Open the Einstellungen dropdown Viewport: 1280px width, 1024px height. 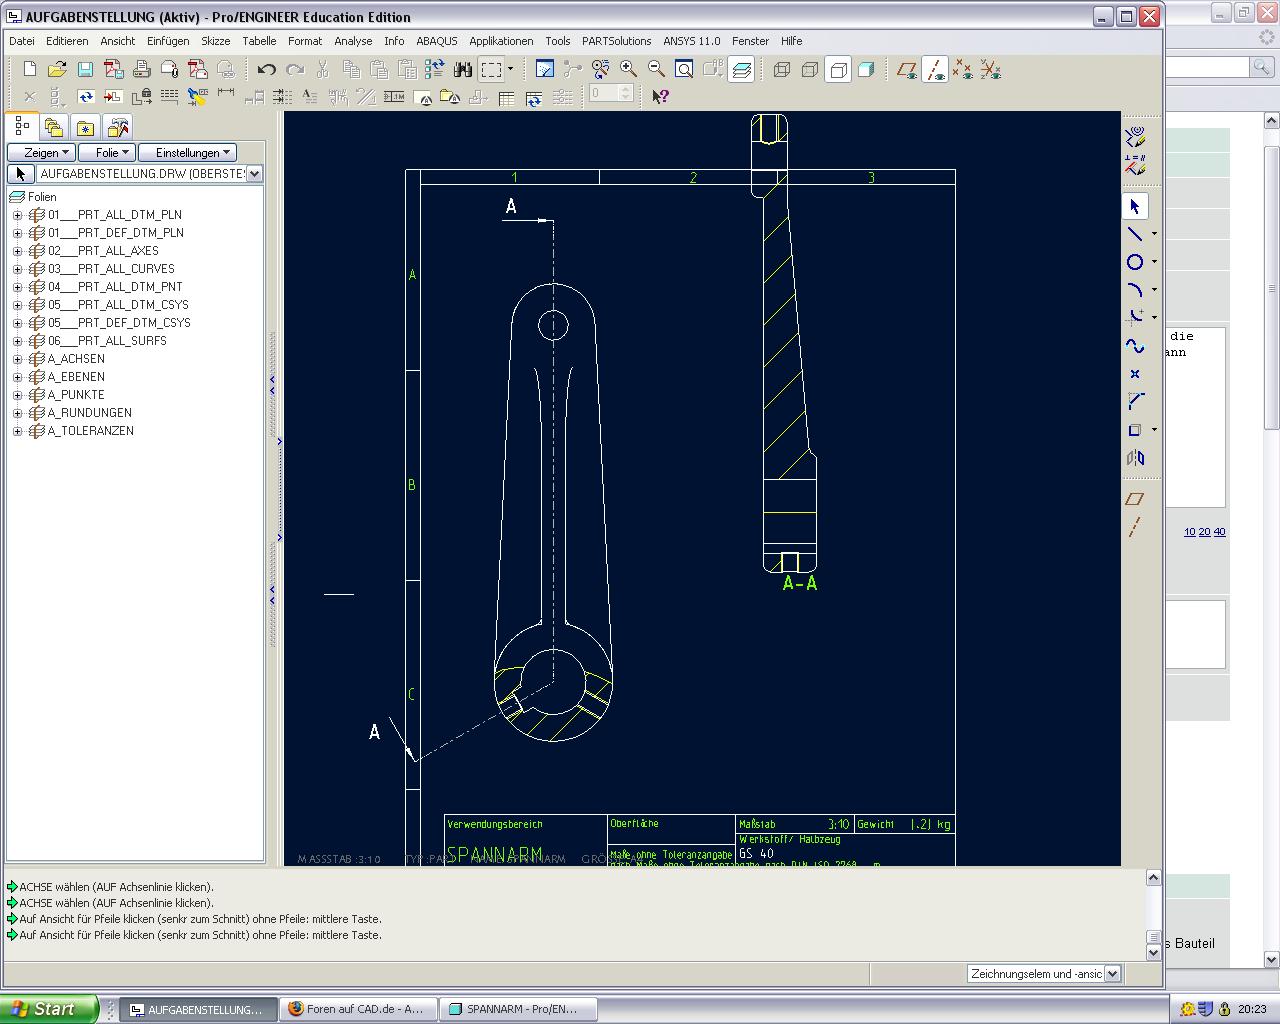tap(187, 153)
